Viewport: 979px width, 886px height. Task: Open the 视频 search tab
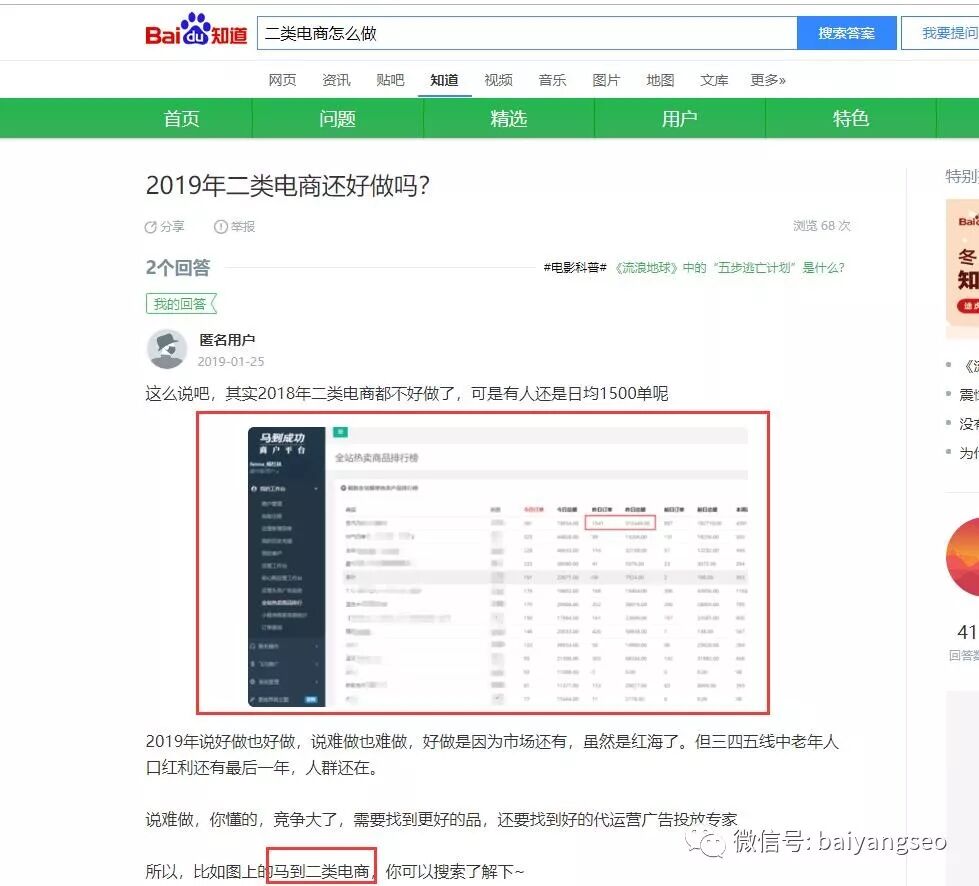click(x=498, y=80)
